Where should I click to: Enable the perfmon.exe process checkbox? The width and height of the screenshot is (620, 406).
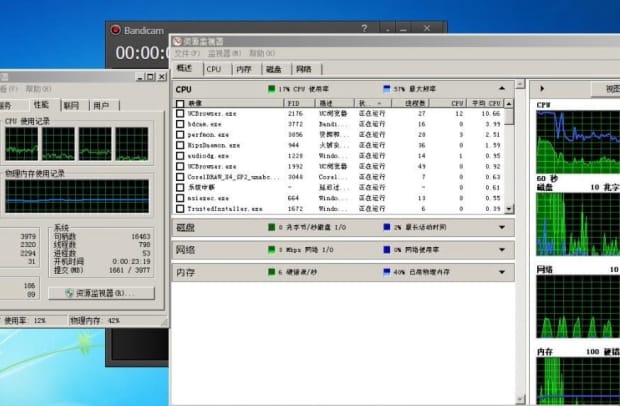click(x=180, y=134)
